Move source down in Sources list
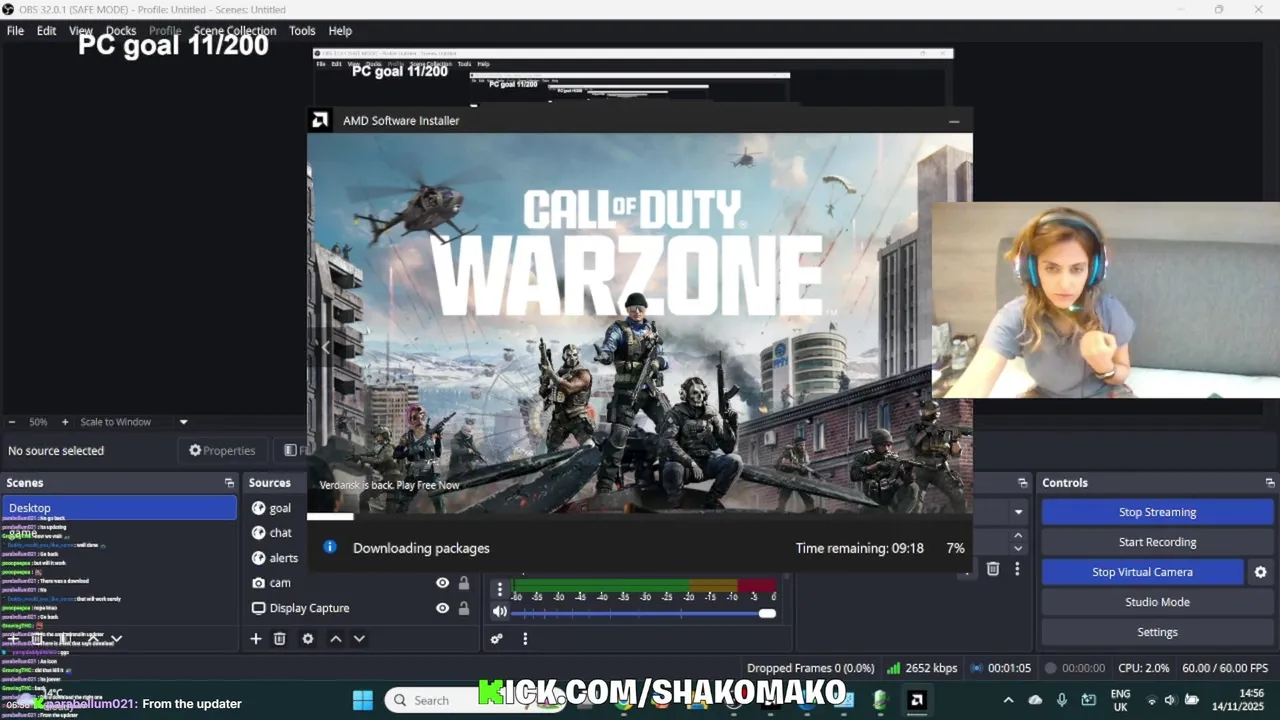This screenshot has height=720, width=1280. [x=359, y=639]
